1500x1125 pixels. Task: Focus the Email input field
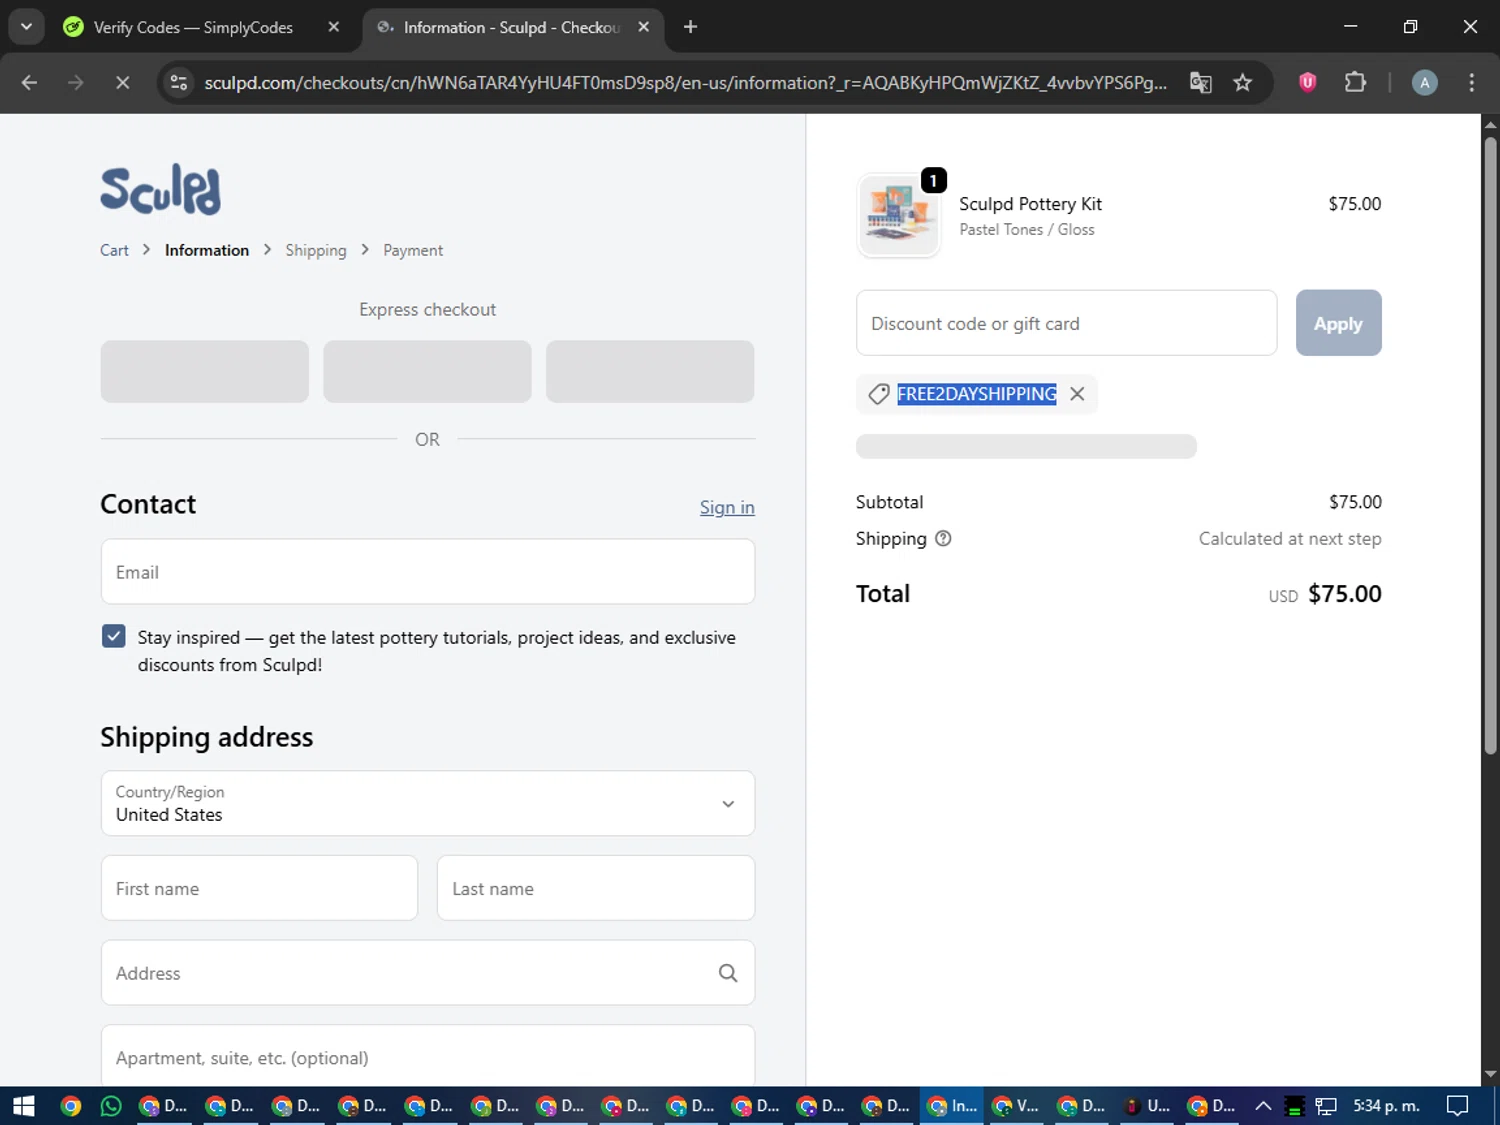click(x=428, y=572)
